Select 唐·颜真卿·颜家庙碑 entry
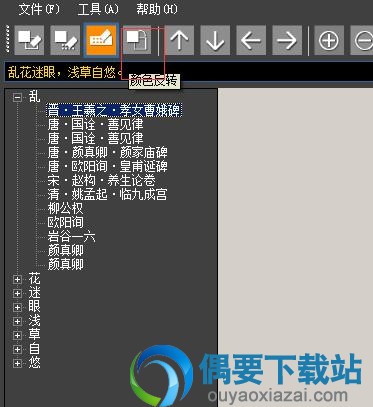Image resolution: width=373 pixels, height=407 pixels. tap(107, 152)
